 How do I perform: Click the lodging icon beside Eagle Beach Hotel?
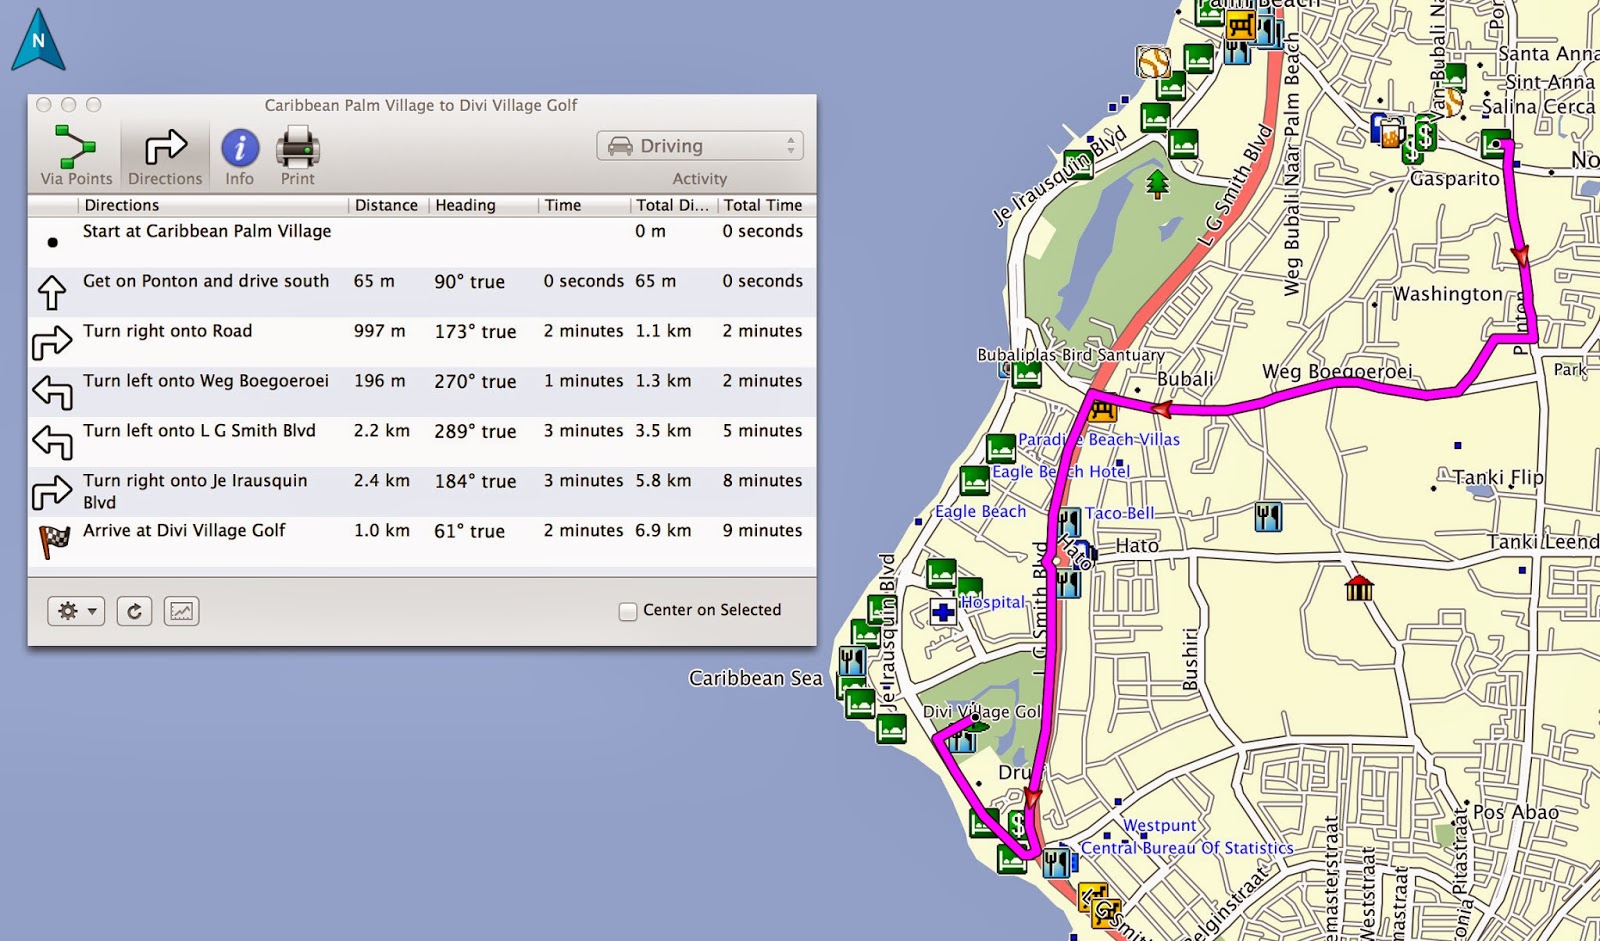[x=975, y=481]
